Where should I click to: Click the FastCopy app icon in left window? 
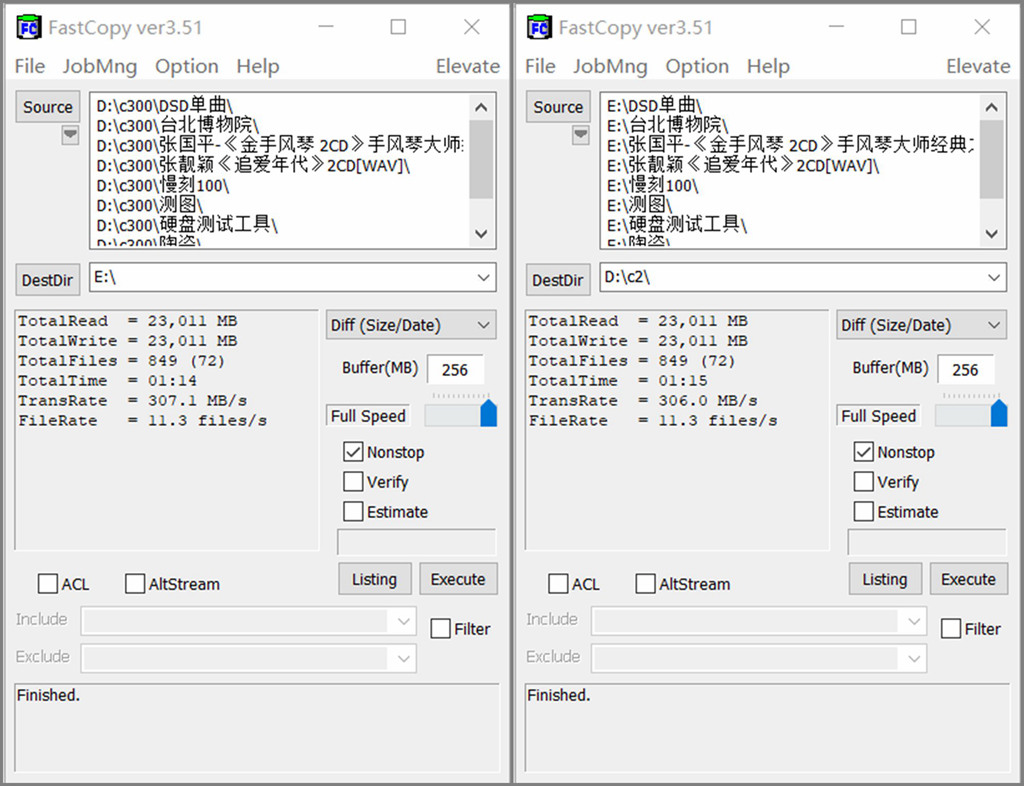(x=29, y=27)
